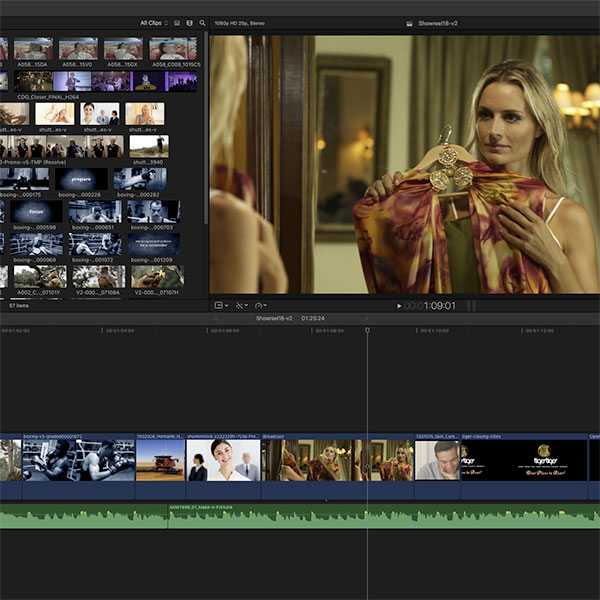Select browser clip A002_C..._07101Y
Screen dimensions: 600x600
tap(40, 277)
